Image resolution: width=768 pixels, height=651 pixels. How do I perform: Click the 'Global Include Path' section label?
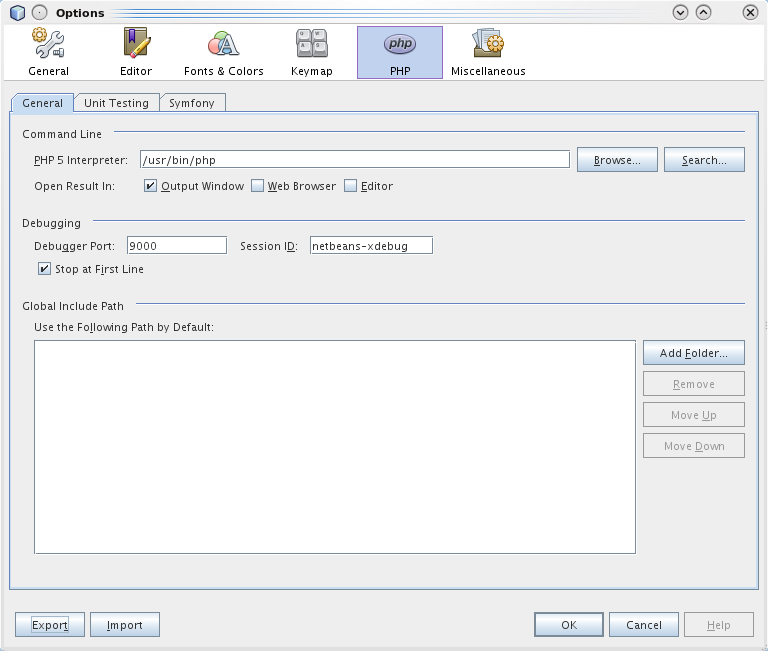73,306
